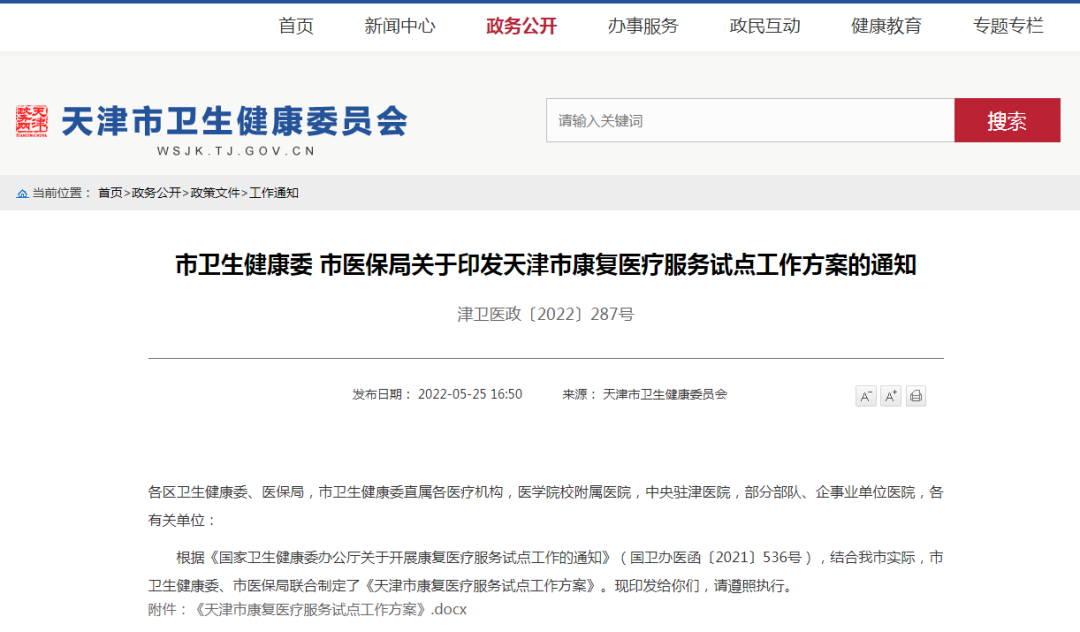Click the WSJK.TJ.GOV.CN text under logo
Screen dimensions: 1080x632
pyautogui.click(x=236, y=151)
